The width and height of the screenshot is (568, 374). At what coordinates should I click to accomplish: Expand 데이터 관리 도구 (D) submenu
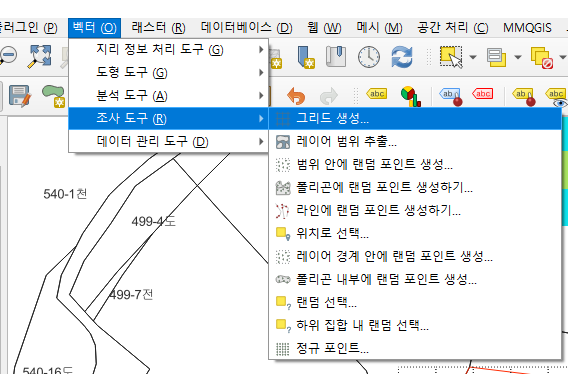point(168,141)
